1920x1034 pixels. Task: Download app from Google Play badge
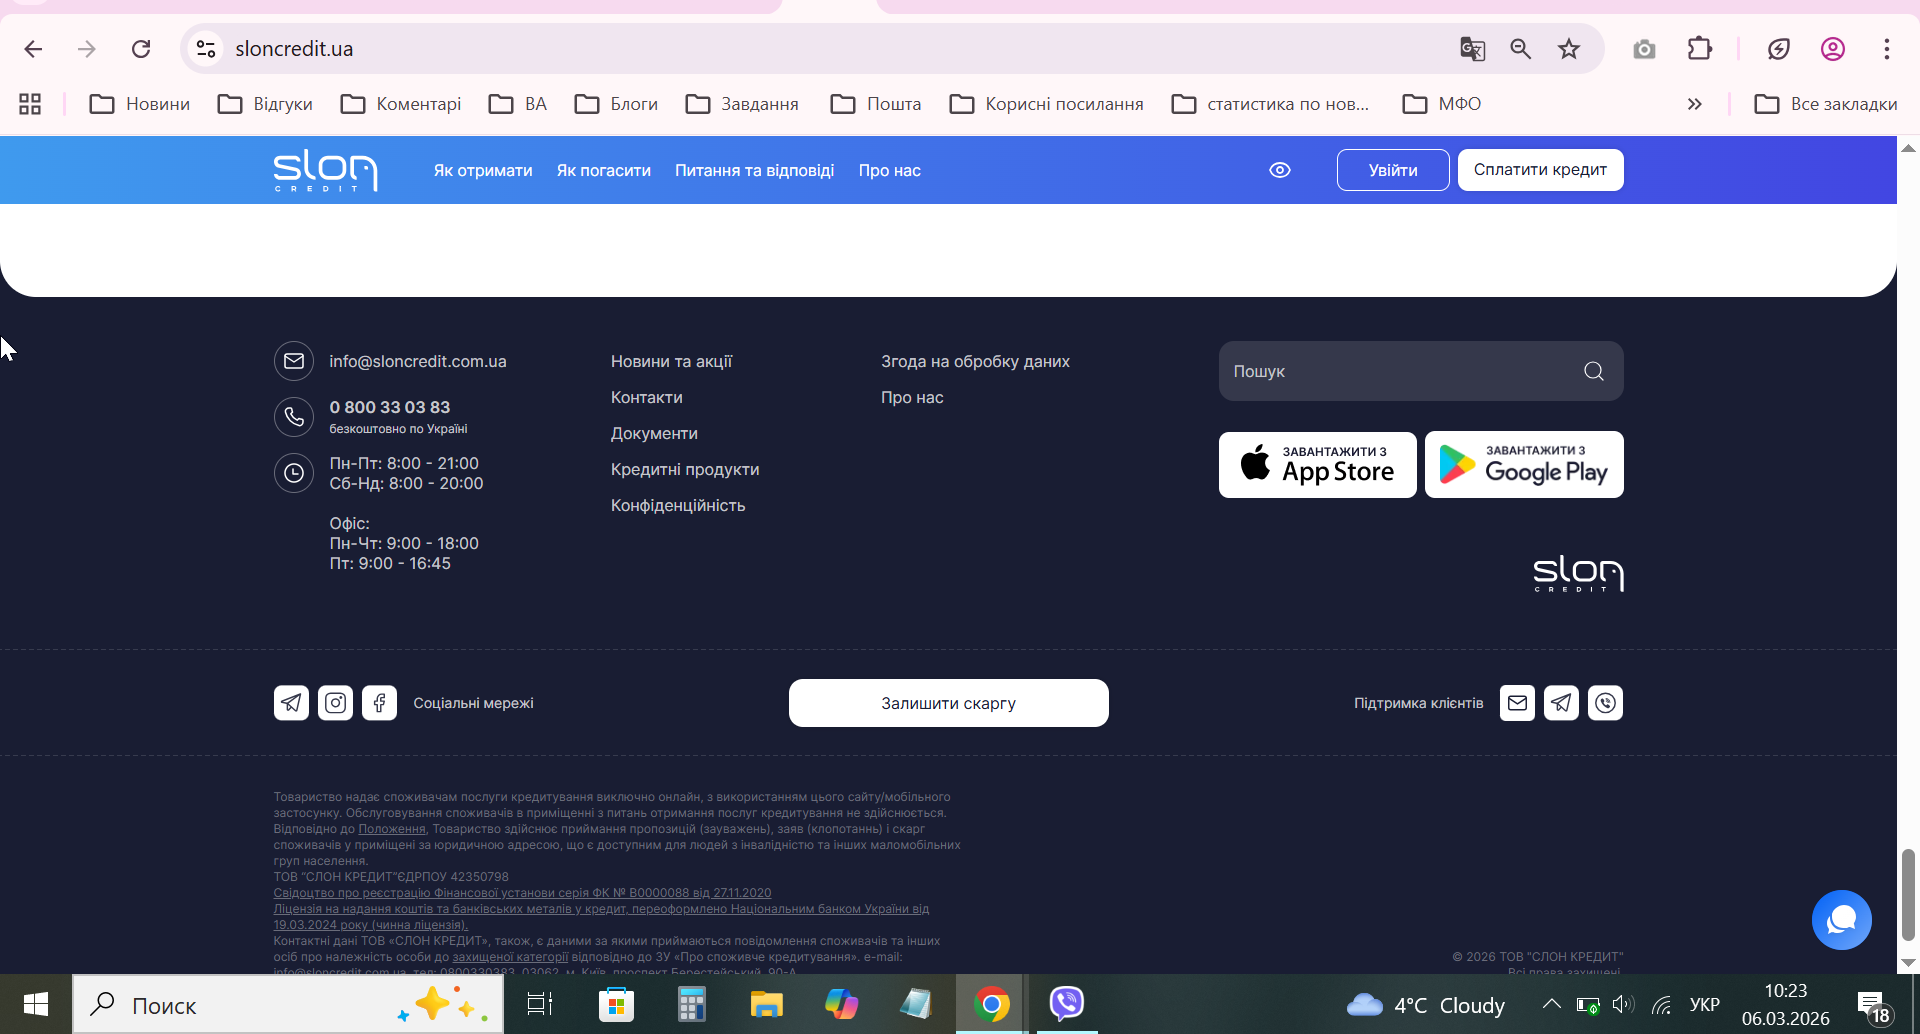point(1524,465)
